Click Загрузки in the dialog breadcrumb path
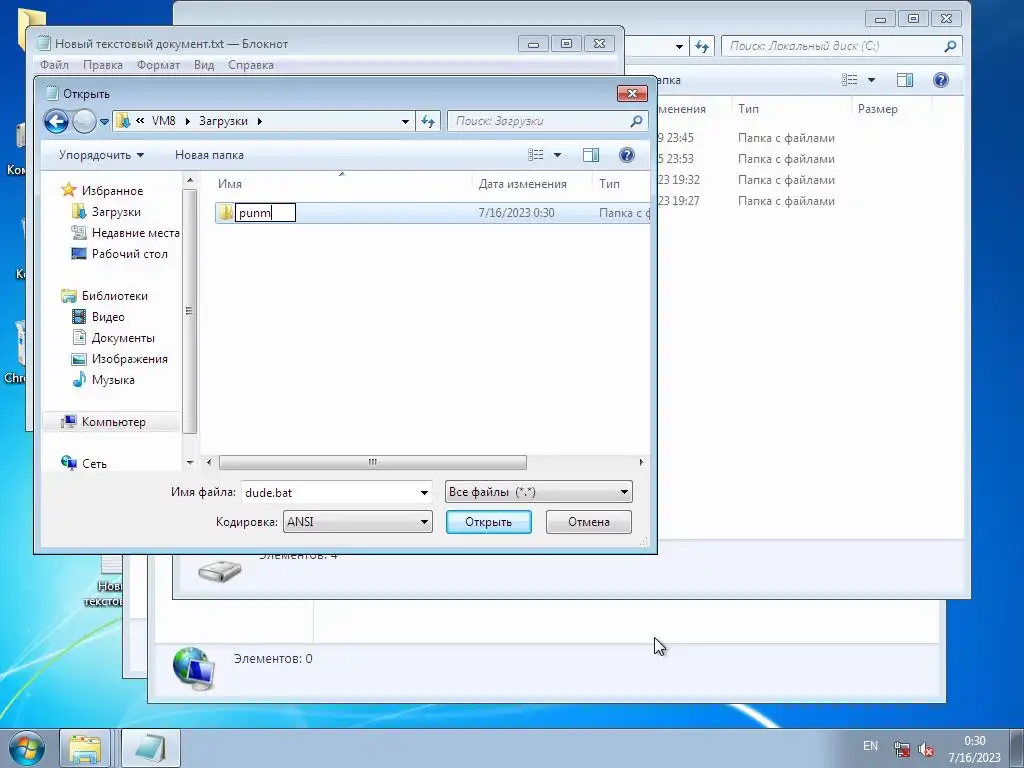Screen dimensions: 1024x768 223,121
